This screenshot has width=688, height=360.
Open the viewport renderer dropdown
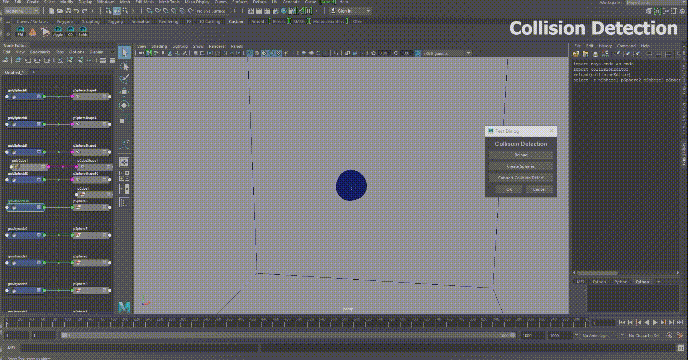(447, 54)
